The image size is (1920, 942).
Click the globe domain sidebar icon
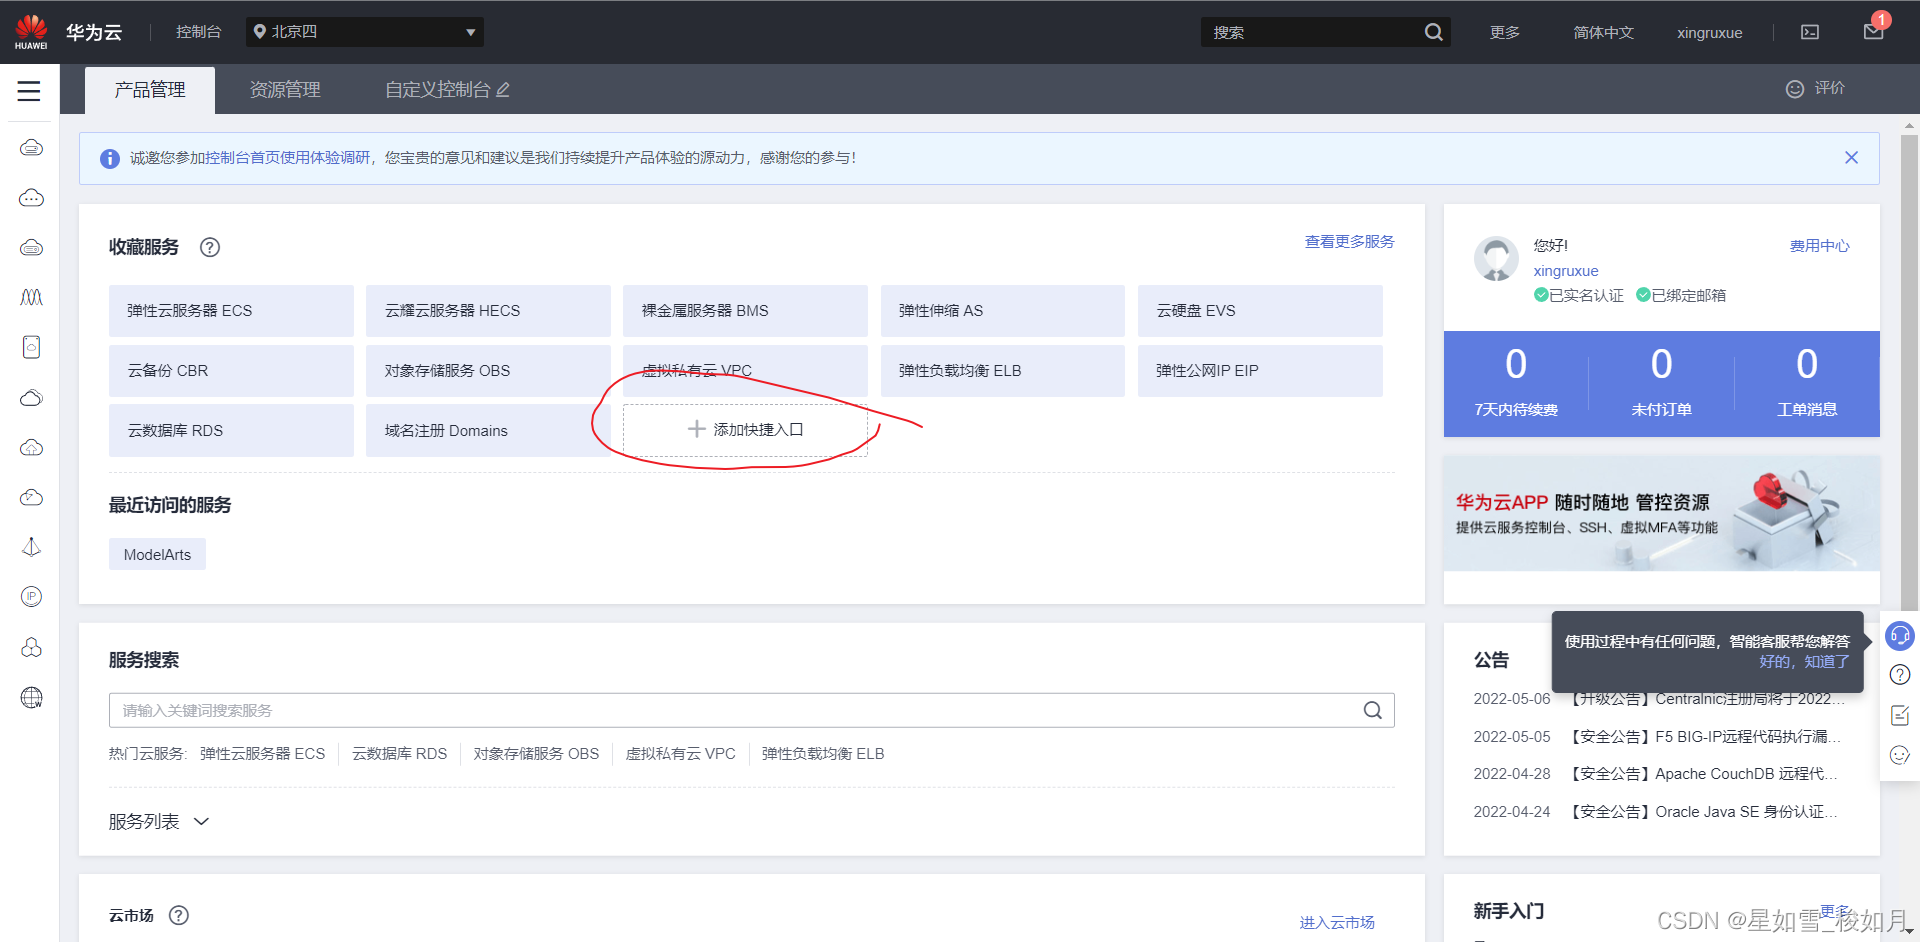pyautogui.click(x=31, y=697)
